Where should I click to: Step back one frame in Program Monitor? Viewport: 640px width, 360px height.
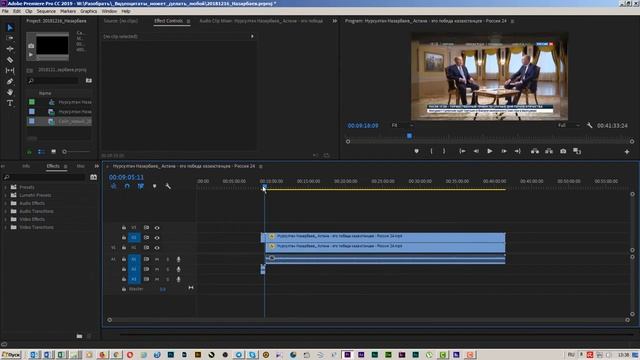pyautogui.click(x=476, y=151)
